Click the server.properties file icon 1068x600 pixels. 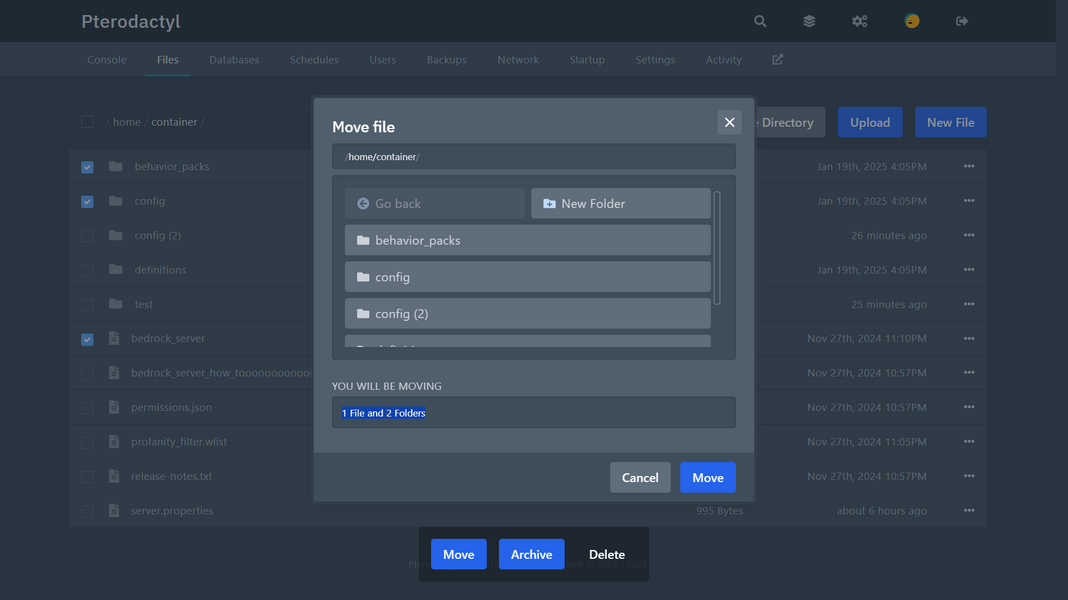114,510
